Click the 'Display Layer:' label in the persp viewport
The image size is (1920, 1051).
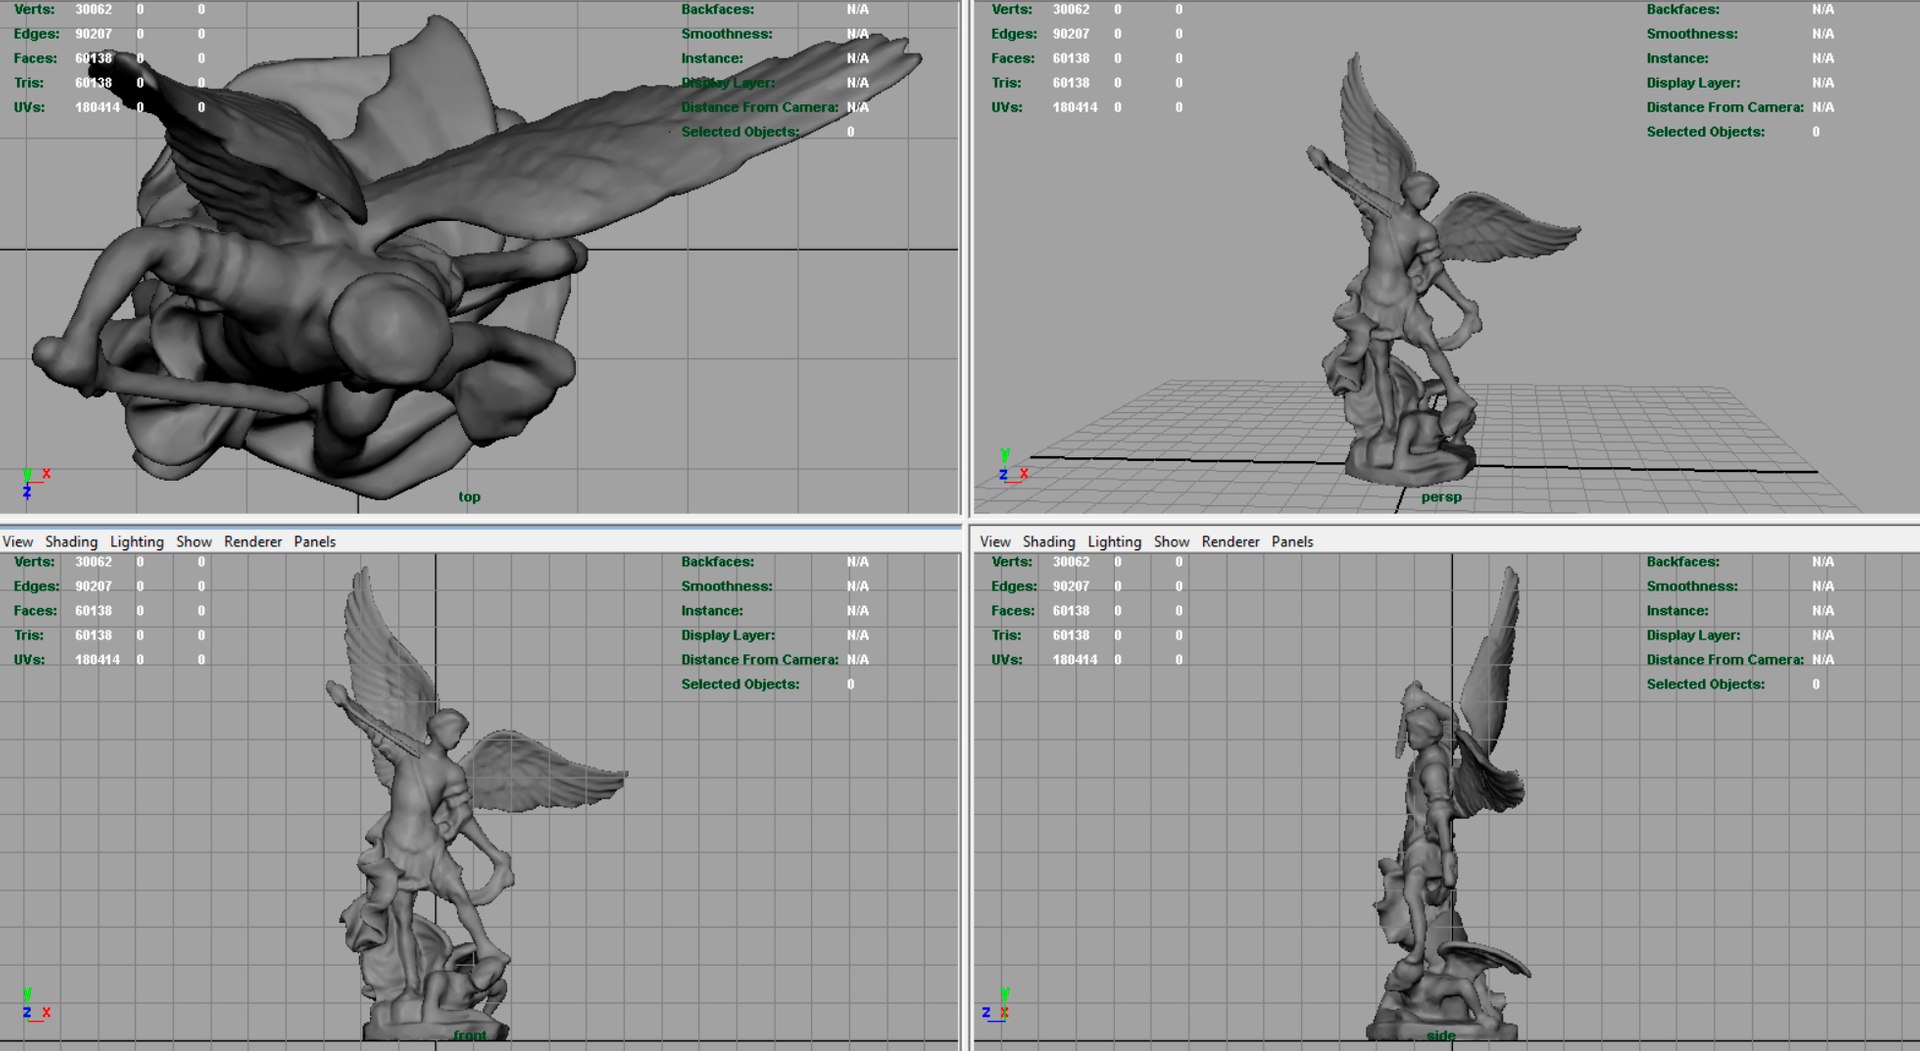(x=1693, y=83)
